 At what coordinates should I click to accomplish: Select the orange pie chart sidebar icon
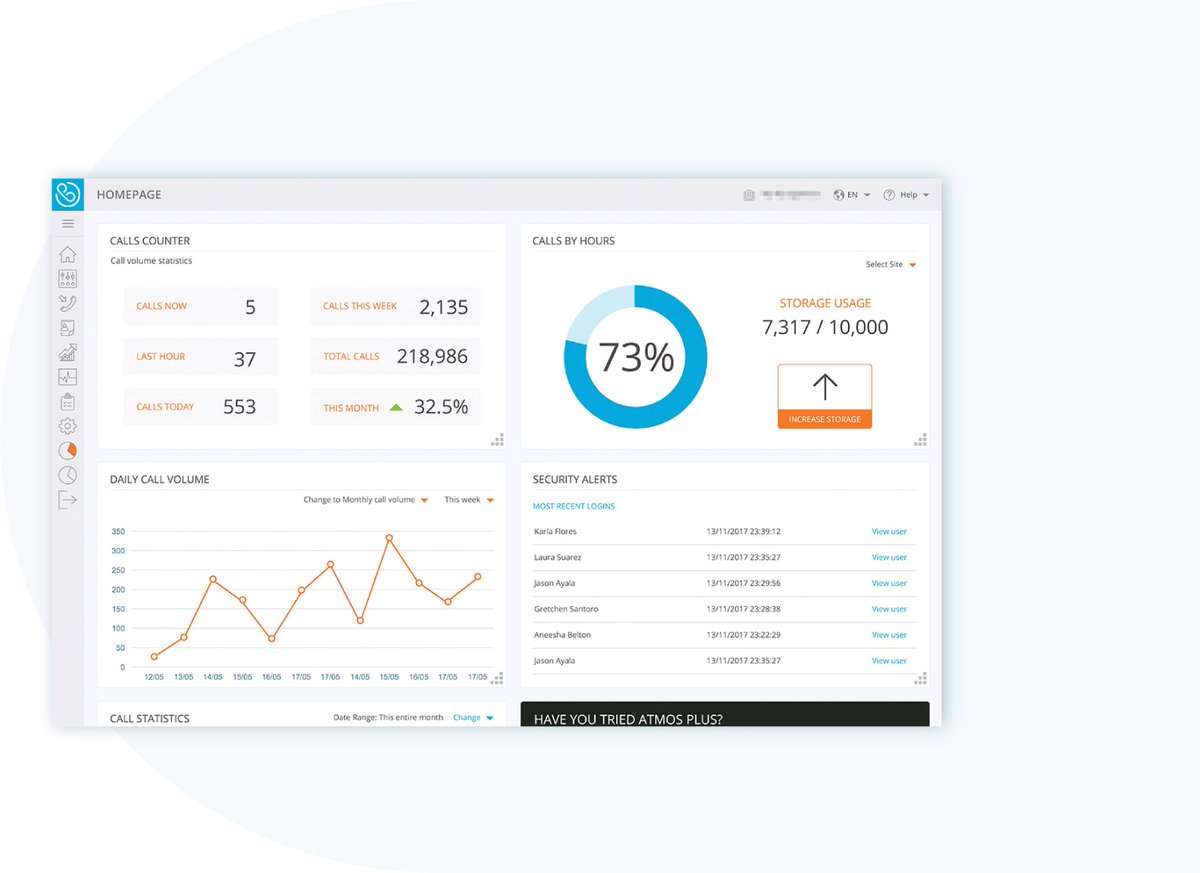(68, 451)
